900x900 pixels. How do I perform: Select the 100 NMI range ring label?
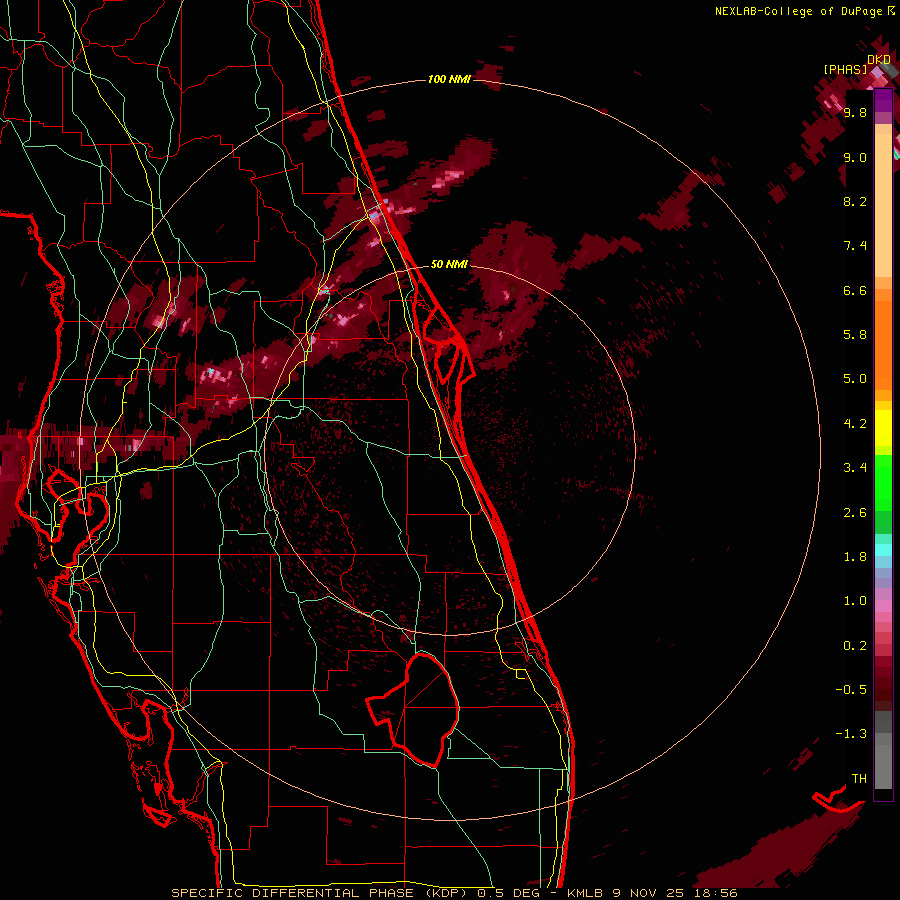tap(449, 79)
